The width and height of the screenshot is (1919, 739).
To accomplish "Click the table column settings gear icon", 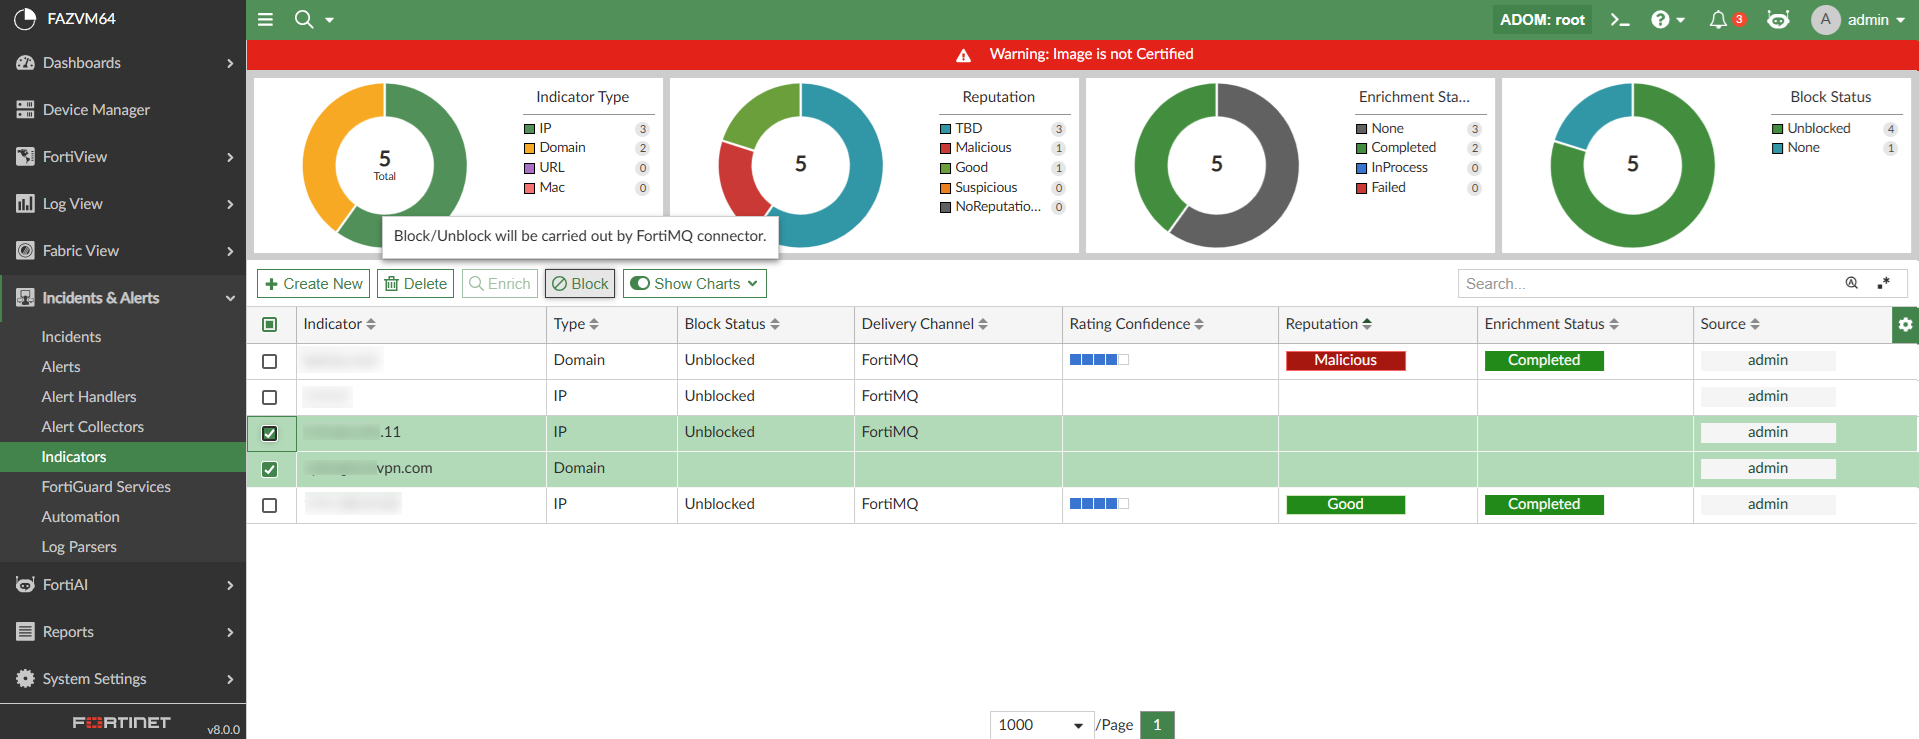I will 1905,325.
